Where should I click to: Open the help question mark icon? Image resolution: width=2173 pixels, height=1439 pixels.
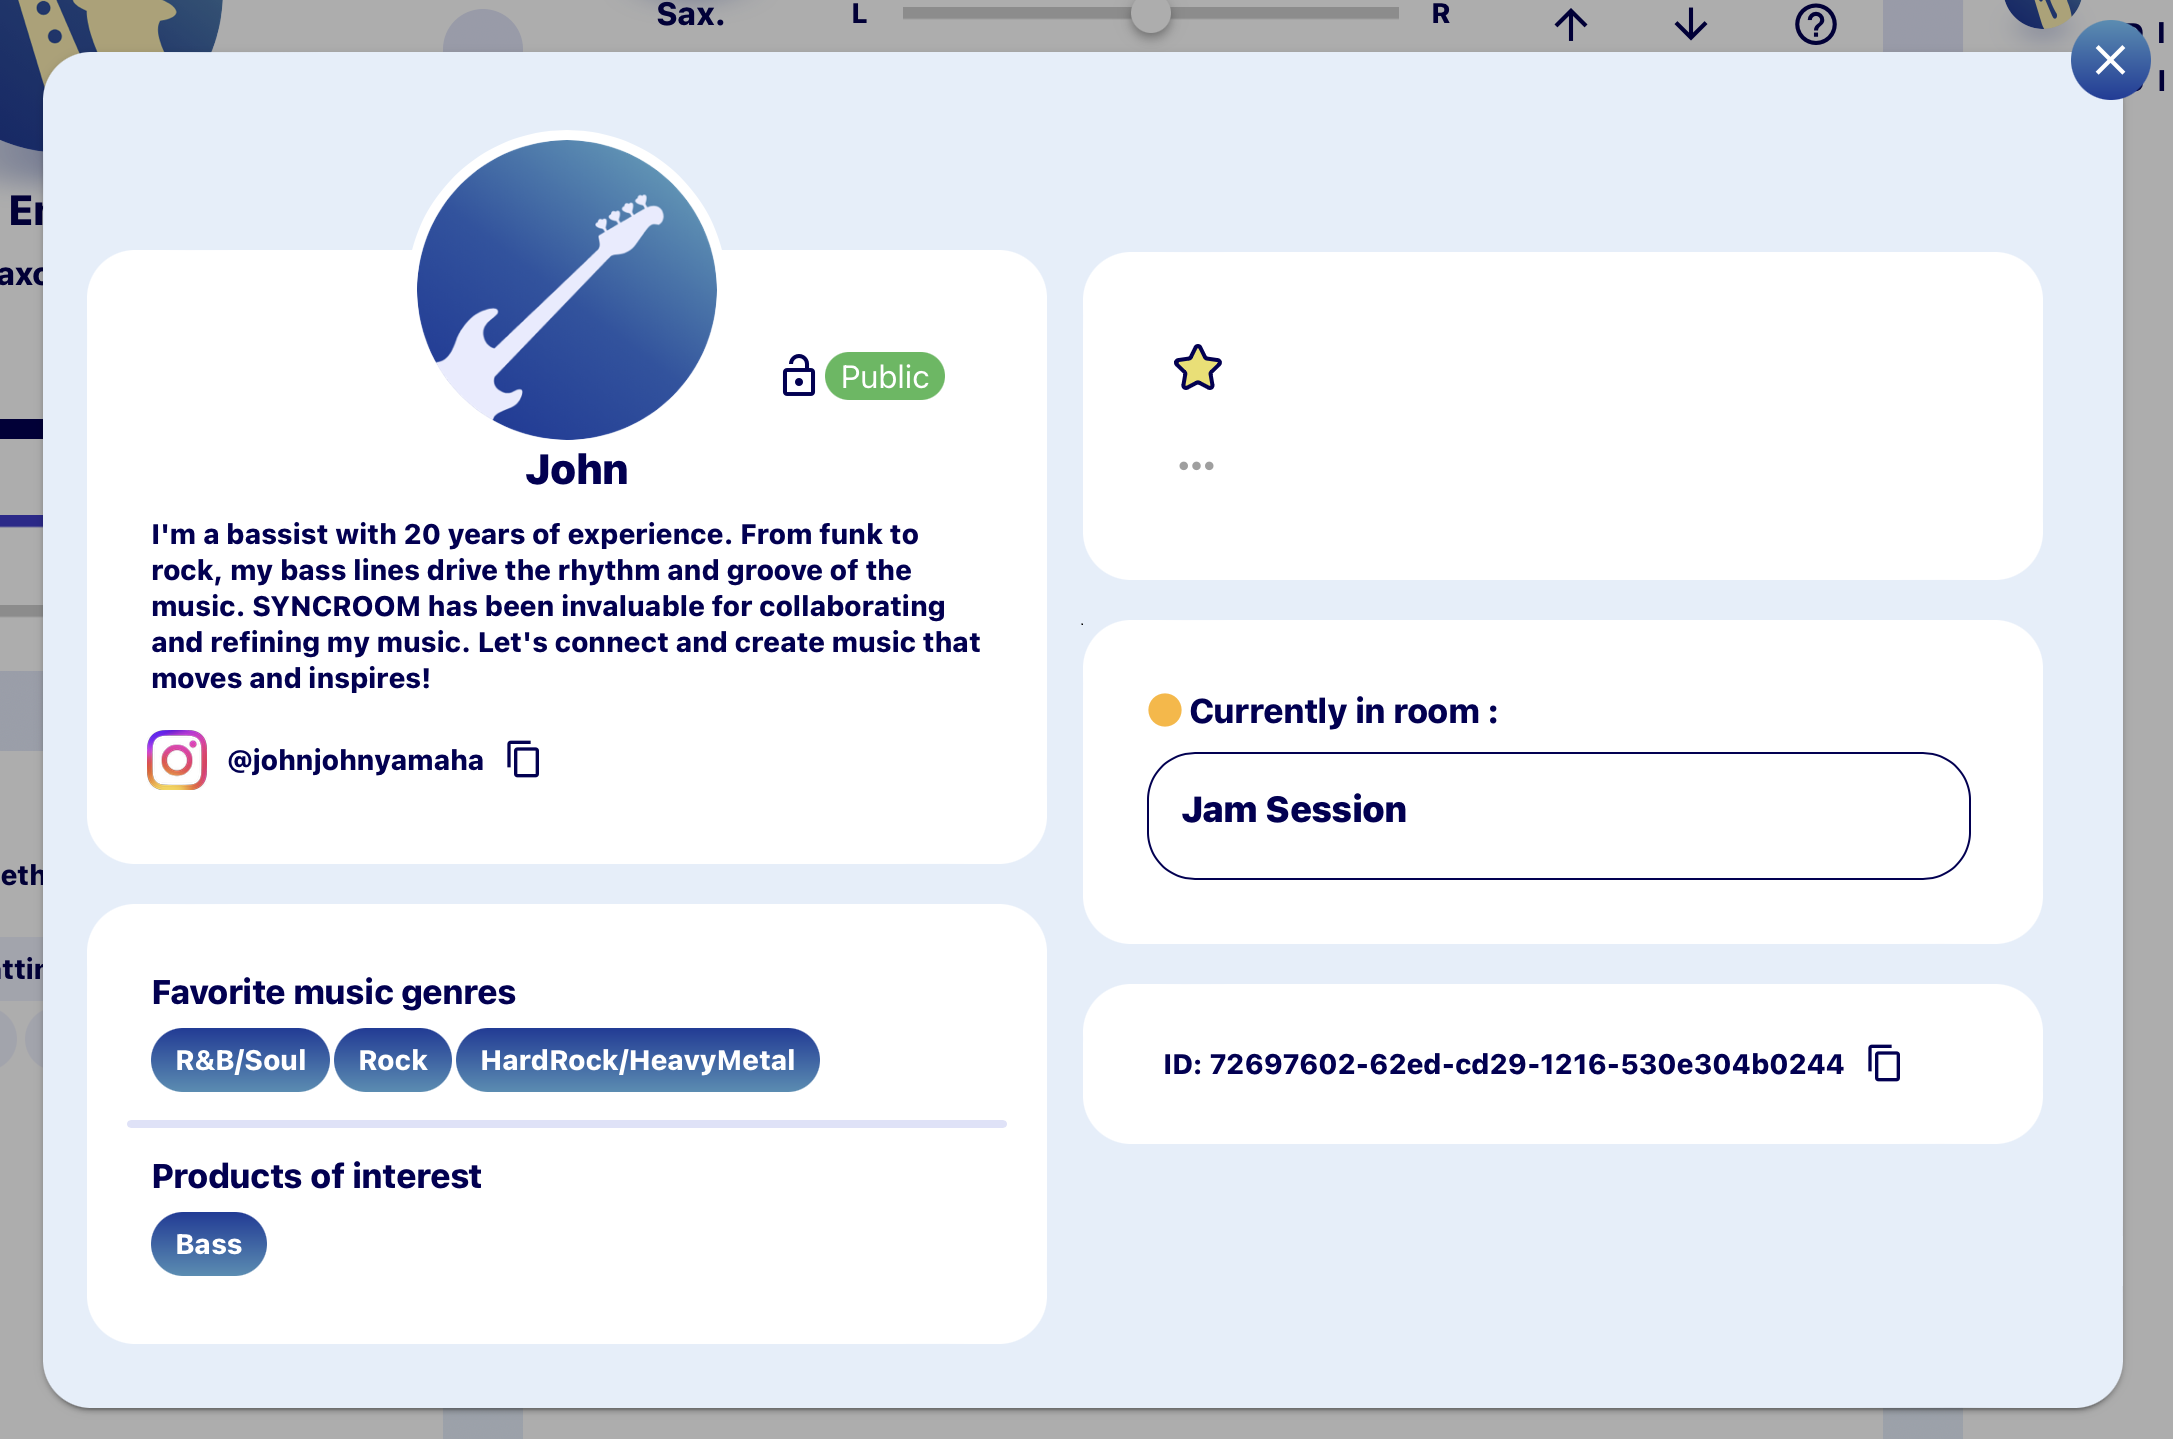(1815, 24)
